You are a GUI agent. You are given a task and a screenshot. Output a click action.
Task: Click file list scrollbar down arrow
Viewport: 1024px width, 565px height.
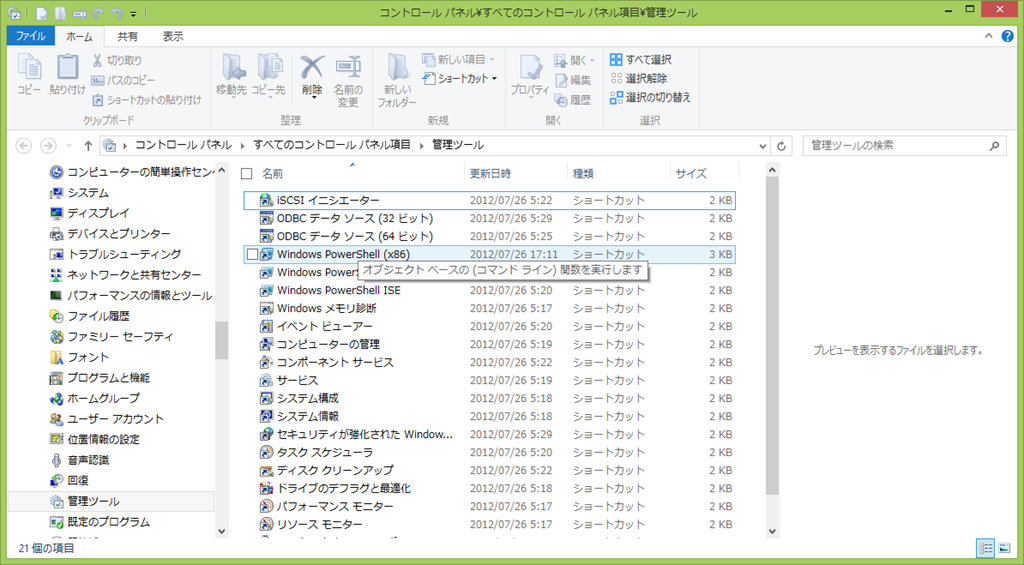(x=772, y=531)
